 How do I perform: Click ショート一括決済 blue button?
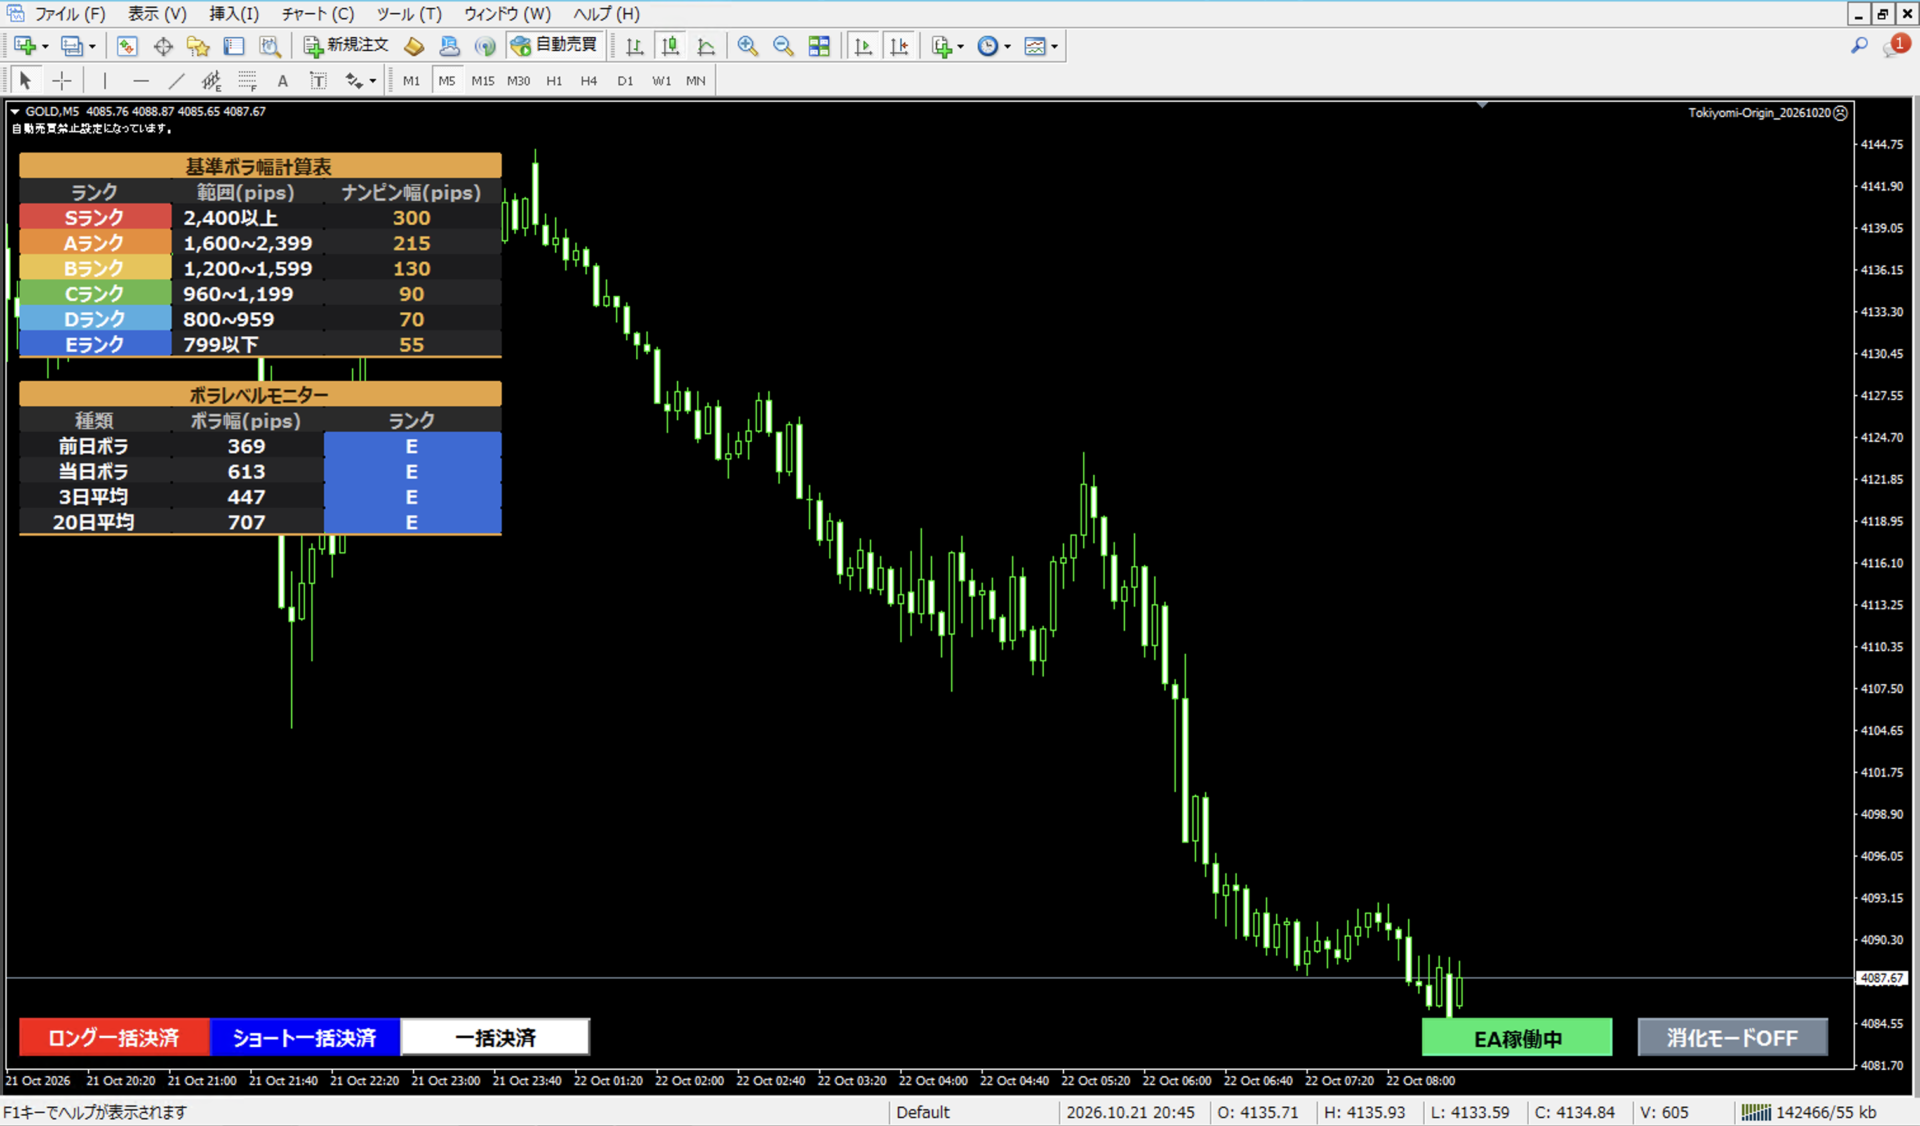(x=305, y=1038)
